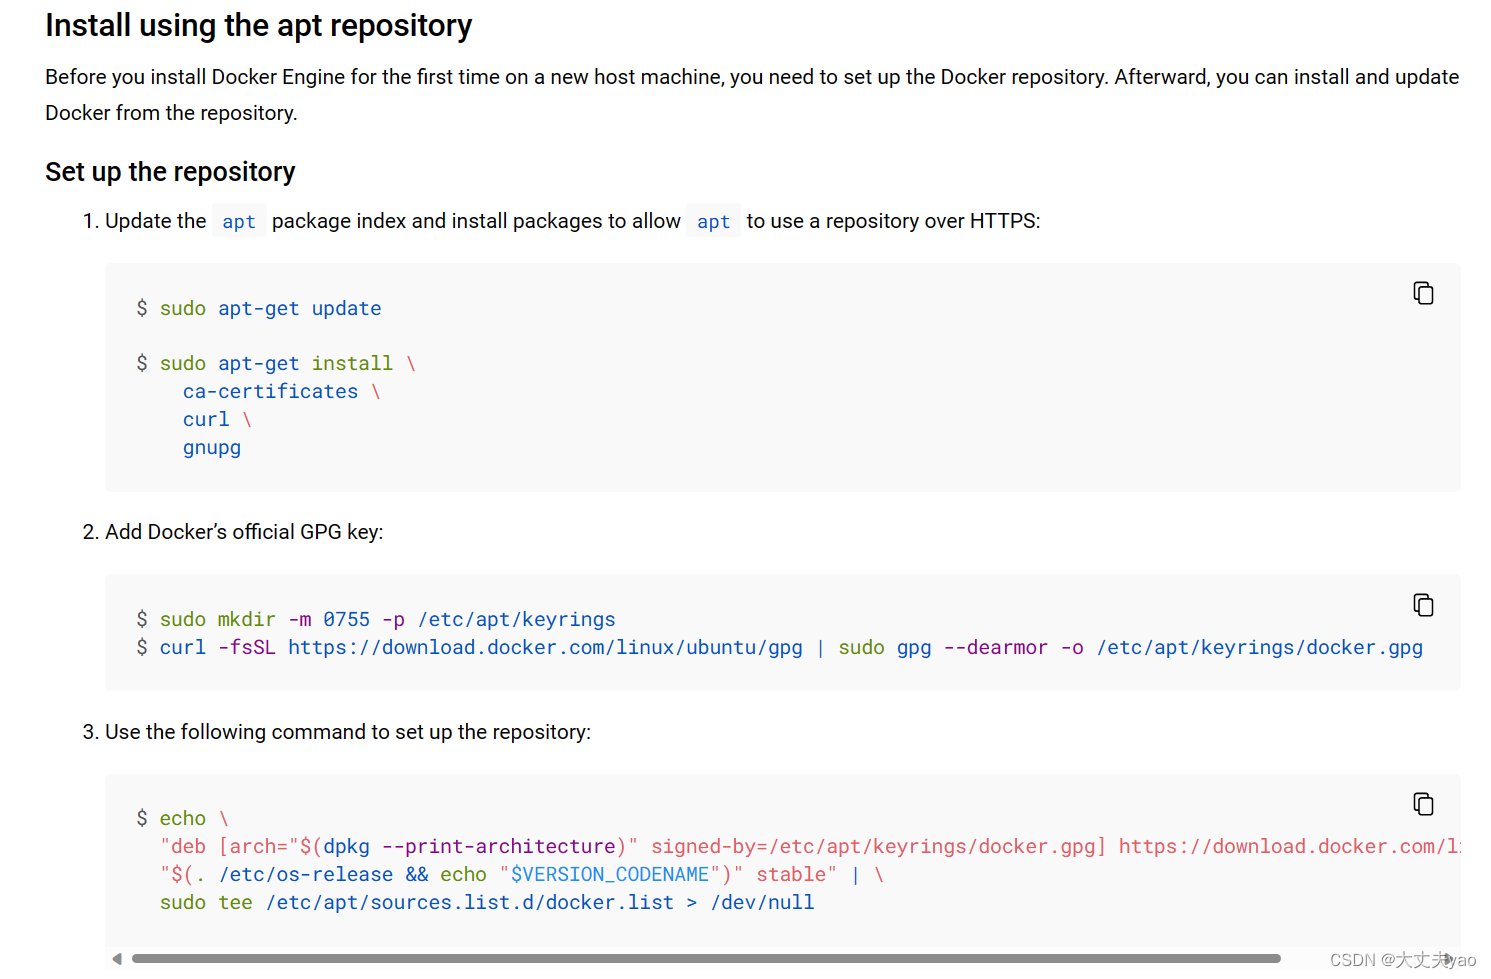Click the 'ca-certificates \' line
Viewport: 1491px width, 979px height.
click(281, 391)
